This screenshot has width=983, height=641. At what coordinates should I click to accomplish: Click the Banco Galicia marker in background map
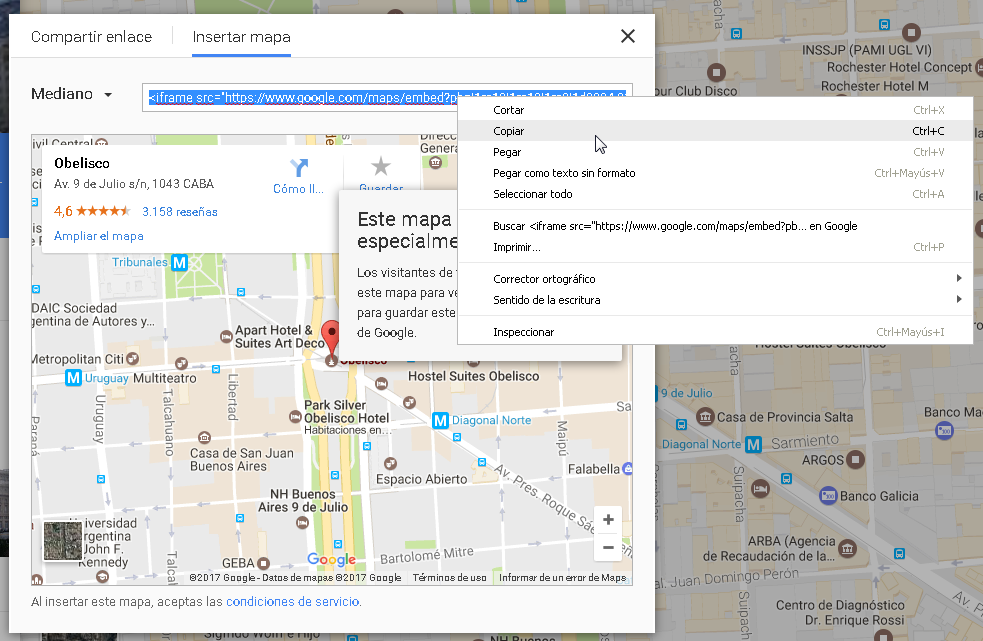coord(828,495)
